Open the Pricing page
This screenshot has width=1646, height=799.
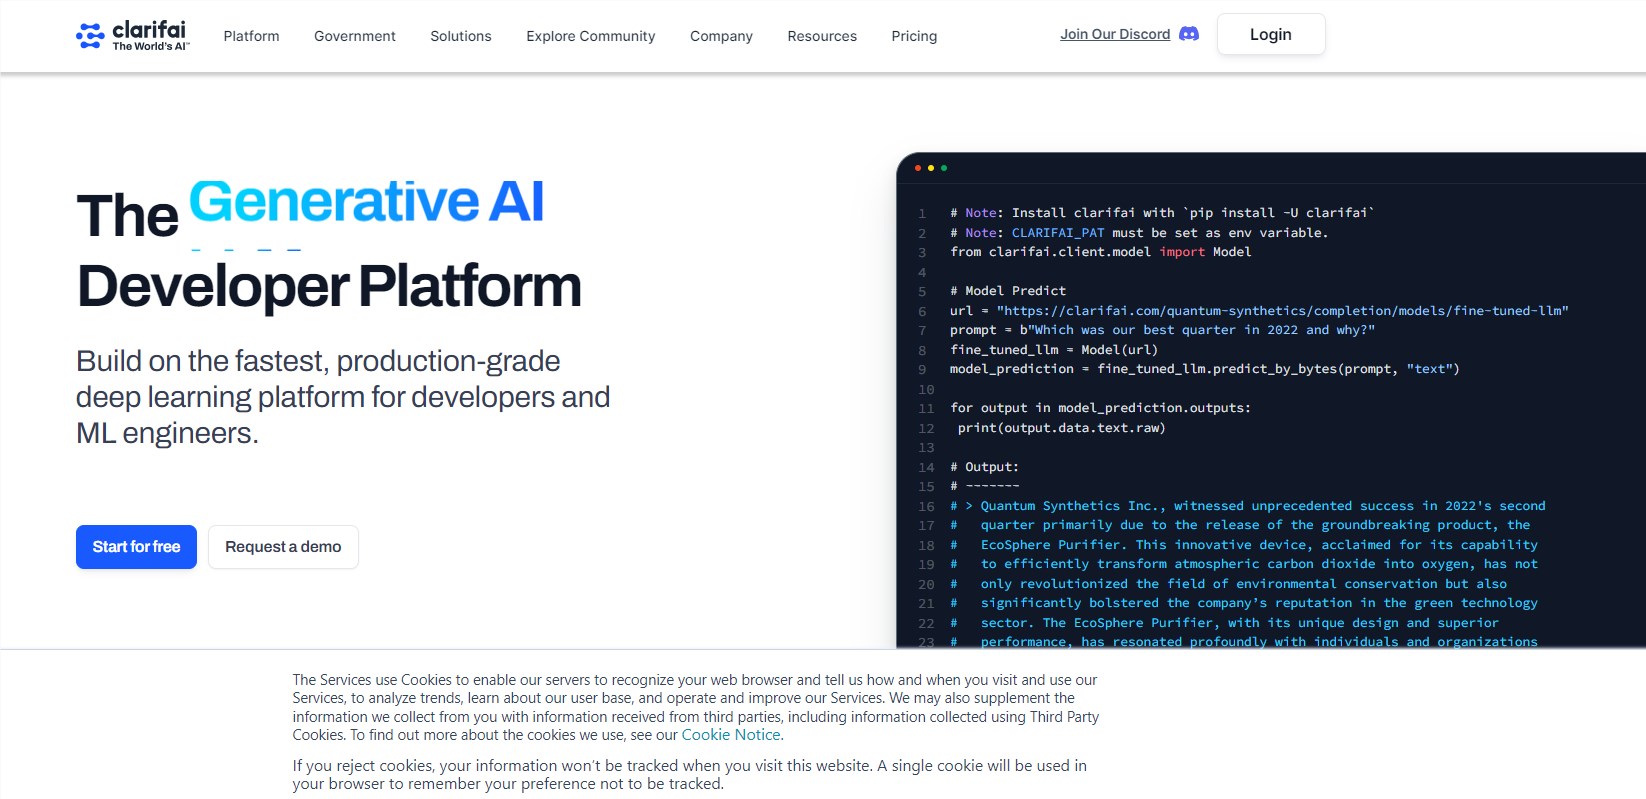tap(914, 36)
